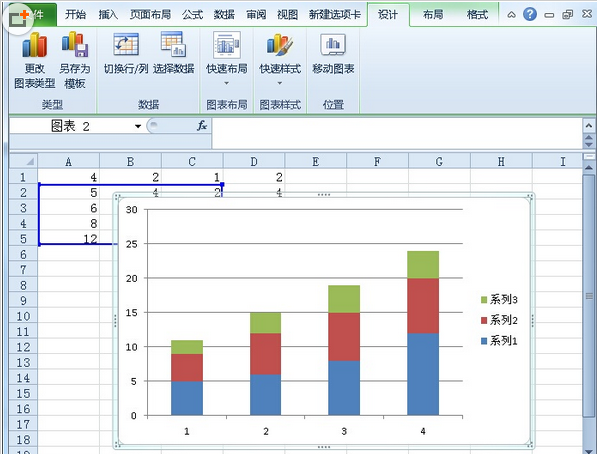Select the blue segment of bar 4
The image size is (597, 454).
tap(423, 374)
